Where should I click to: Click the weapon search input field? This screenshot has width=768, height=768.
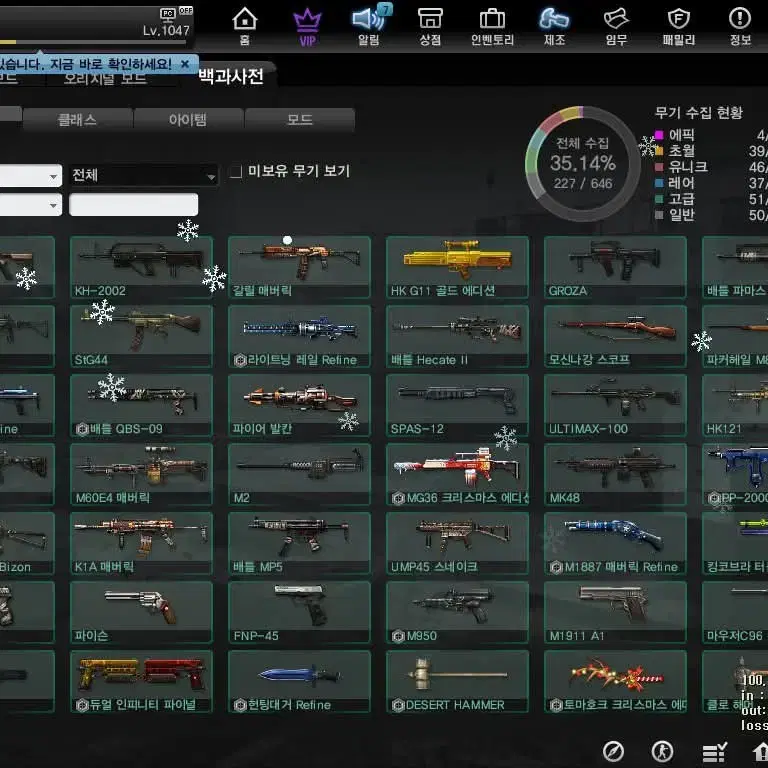pos(134,205)
